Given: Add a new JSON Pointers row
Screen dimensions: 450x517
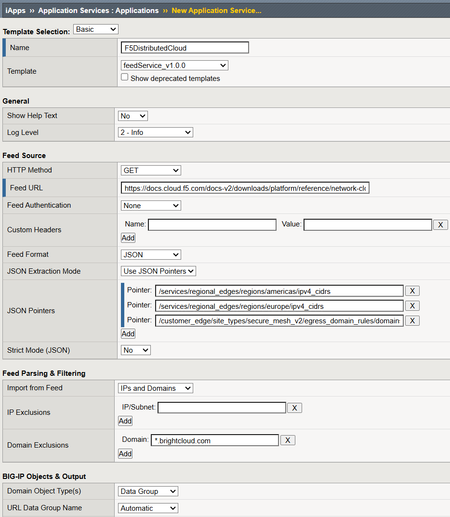Looking at the screenshot, I should (128, 334).
